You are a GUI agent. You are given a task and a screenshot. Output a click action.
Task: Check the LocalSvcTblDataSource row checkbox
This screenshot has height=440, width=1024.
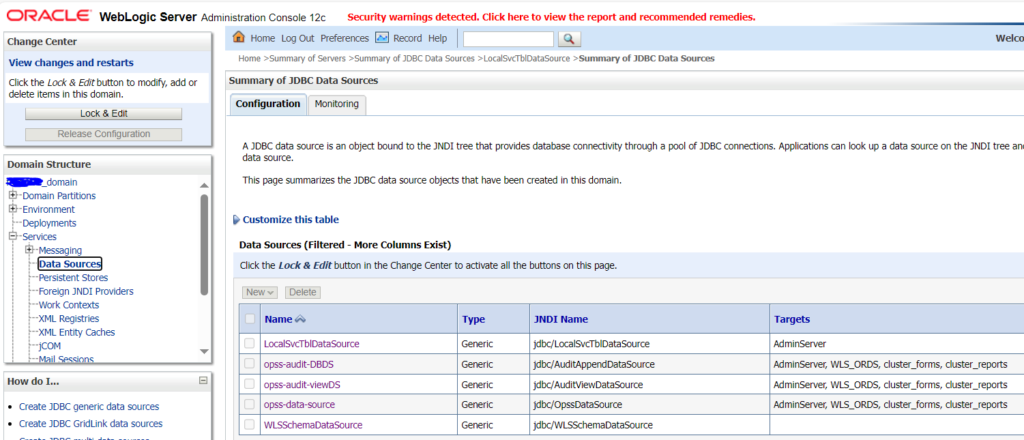click(x=249, y=343)
